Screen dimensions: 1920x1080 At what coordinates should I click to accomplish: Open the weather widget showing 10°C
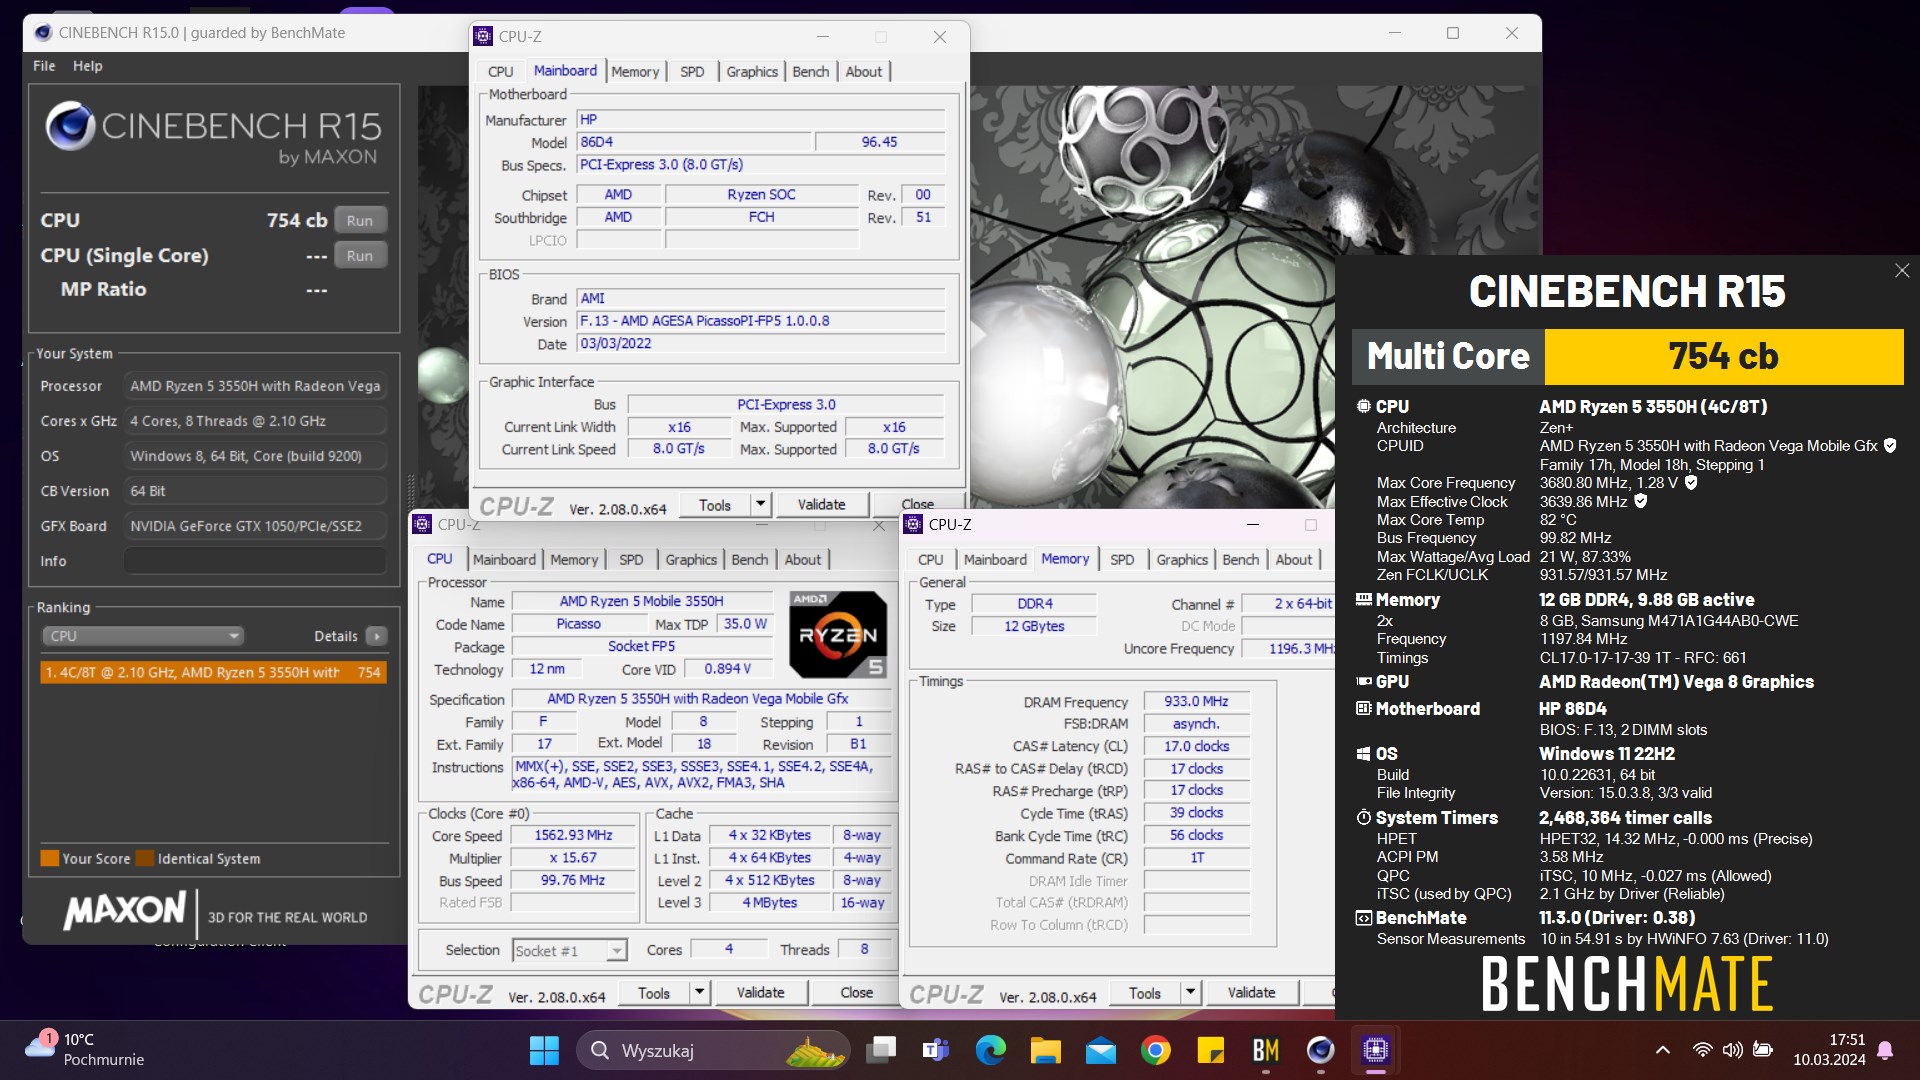pos(86,1050)
